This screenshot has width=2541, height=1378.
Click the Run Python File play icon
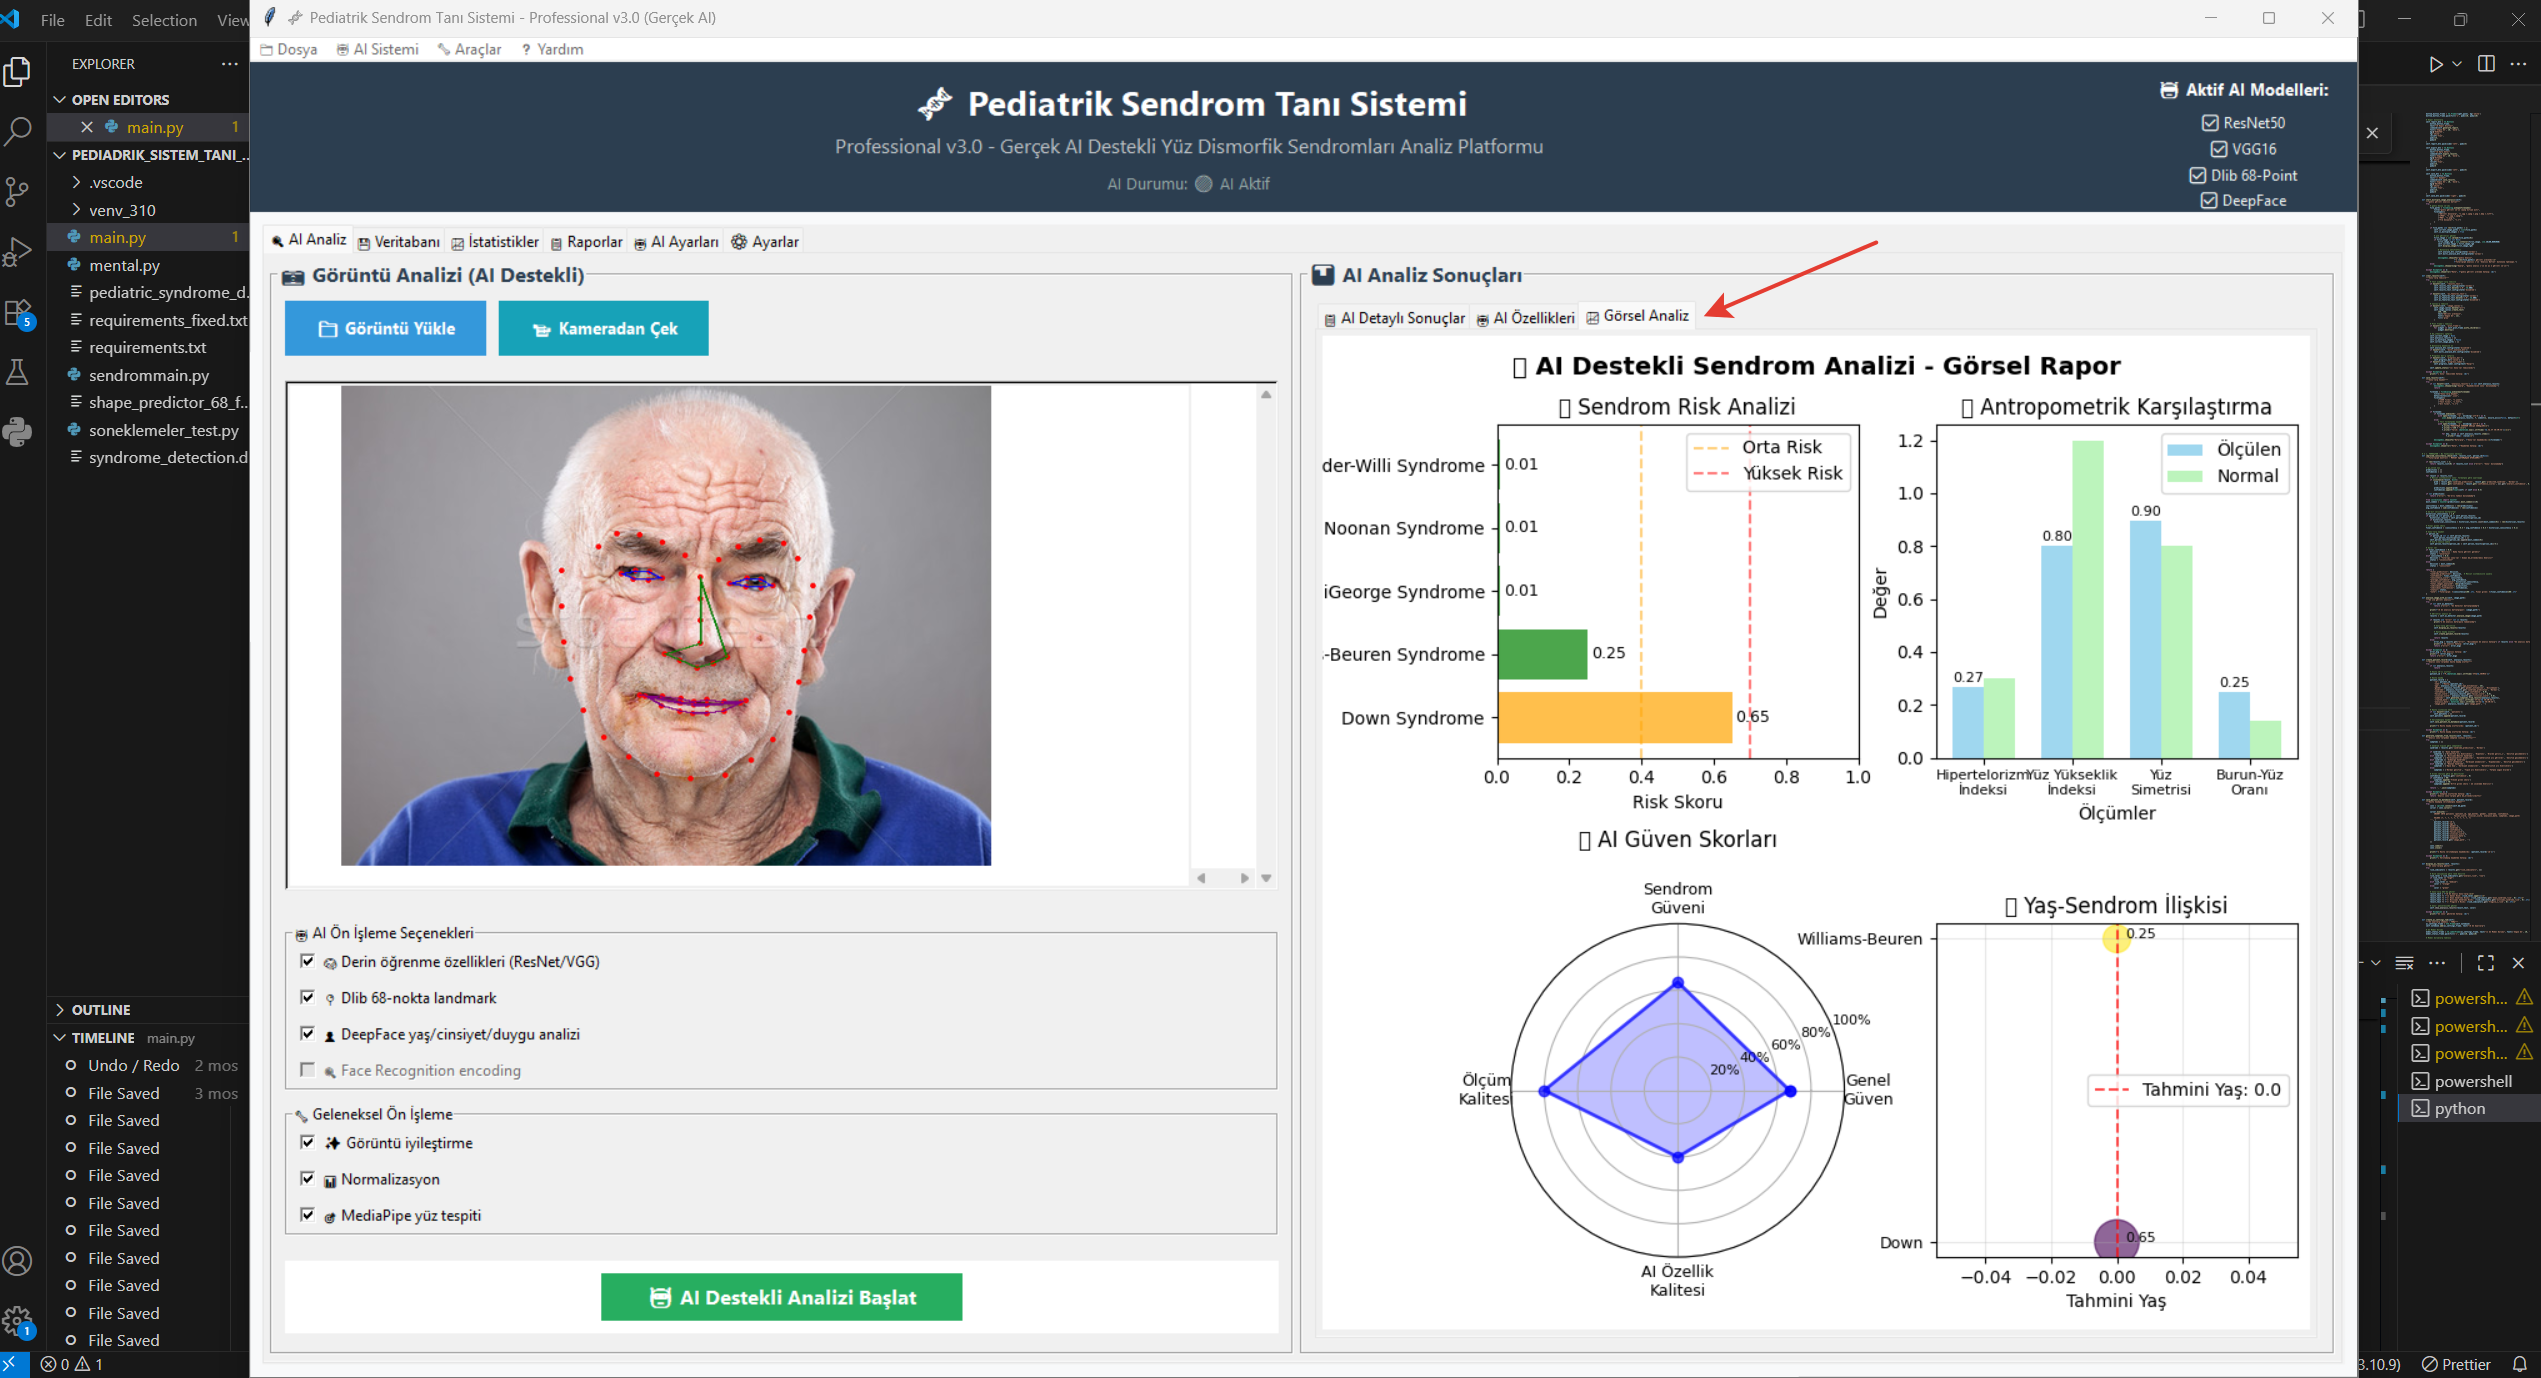coord(2435,64)
